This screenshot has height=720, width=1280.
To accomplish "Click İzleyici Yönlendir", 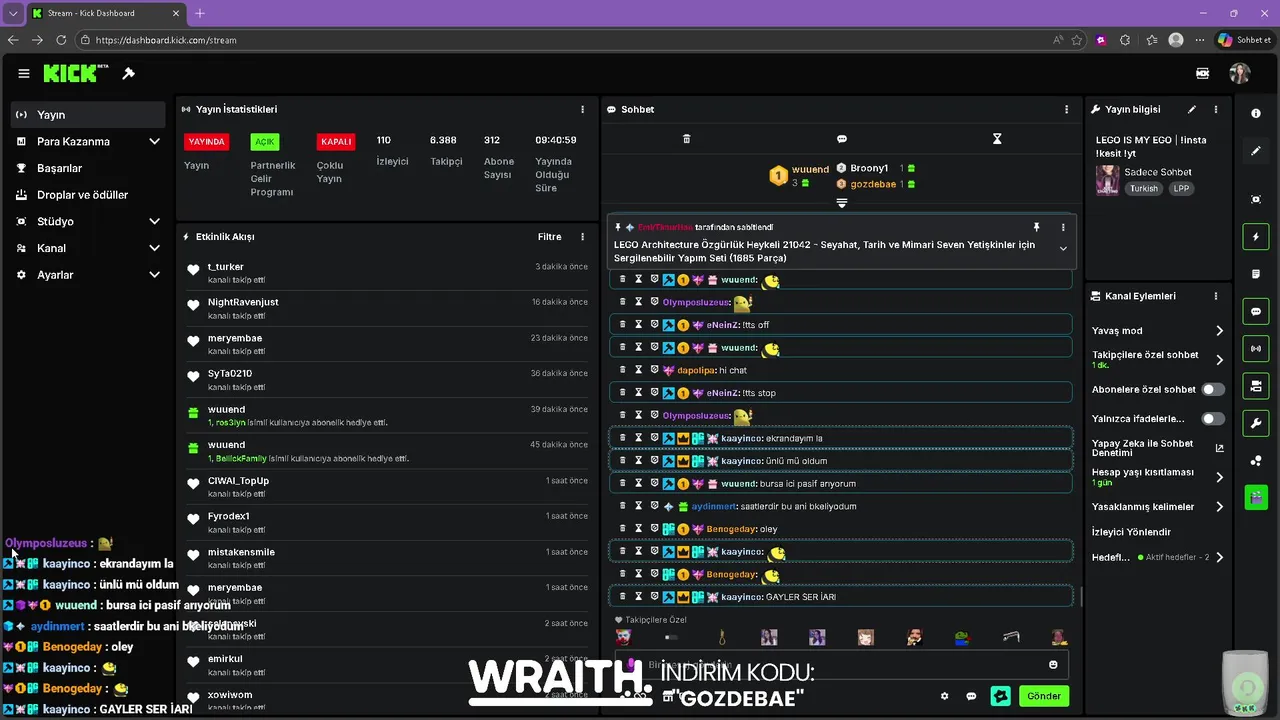I will point(1131,532).
